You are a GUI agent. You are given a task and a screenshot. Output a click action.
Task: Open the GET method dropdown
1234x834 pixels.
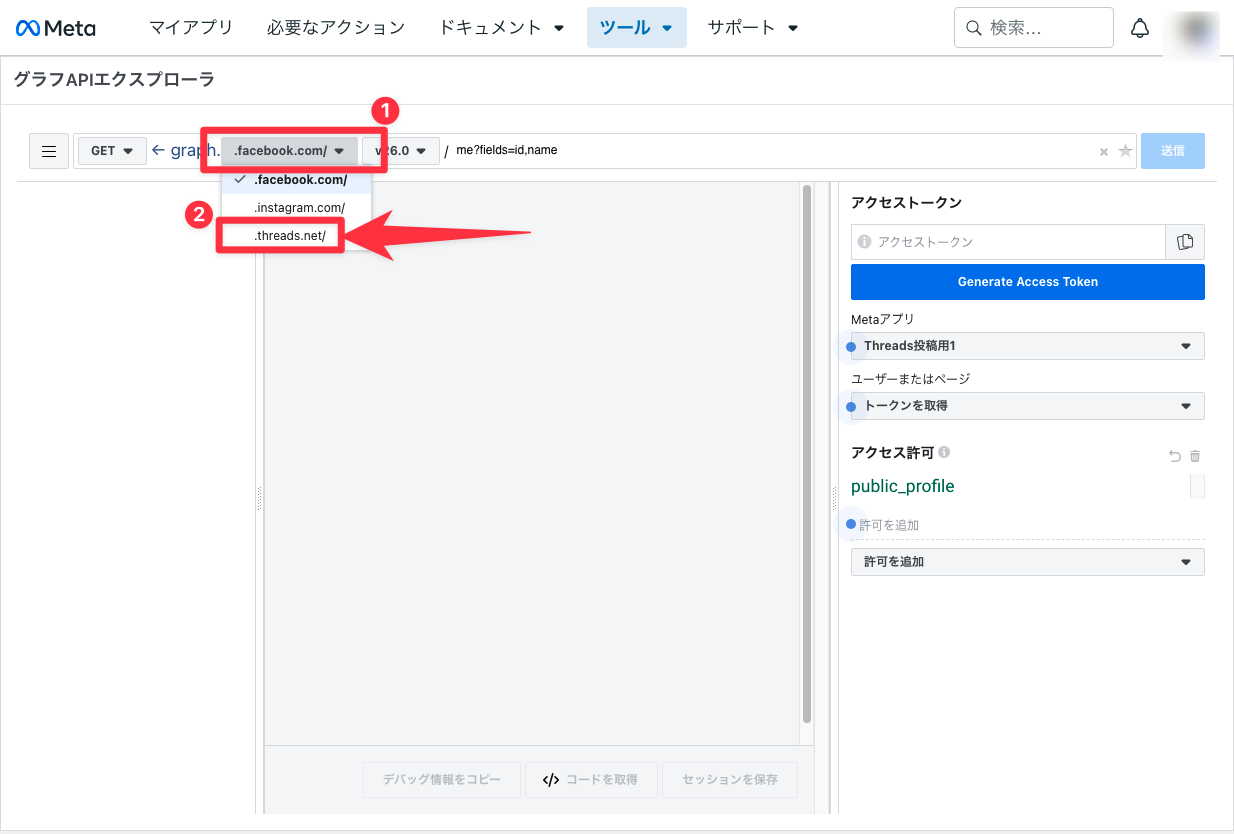click(x=112, y=151)
